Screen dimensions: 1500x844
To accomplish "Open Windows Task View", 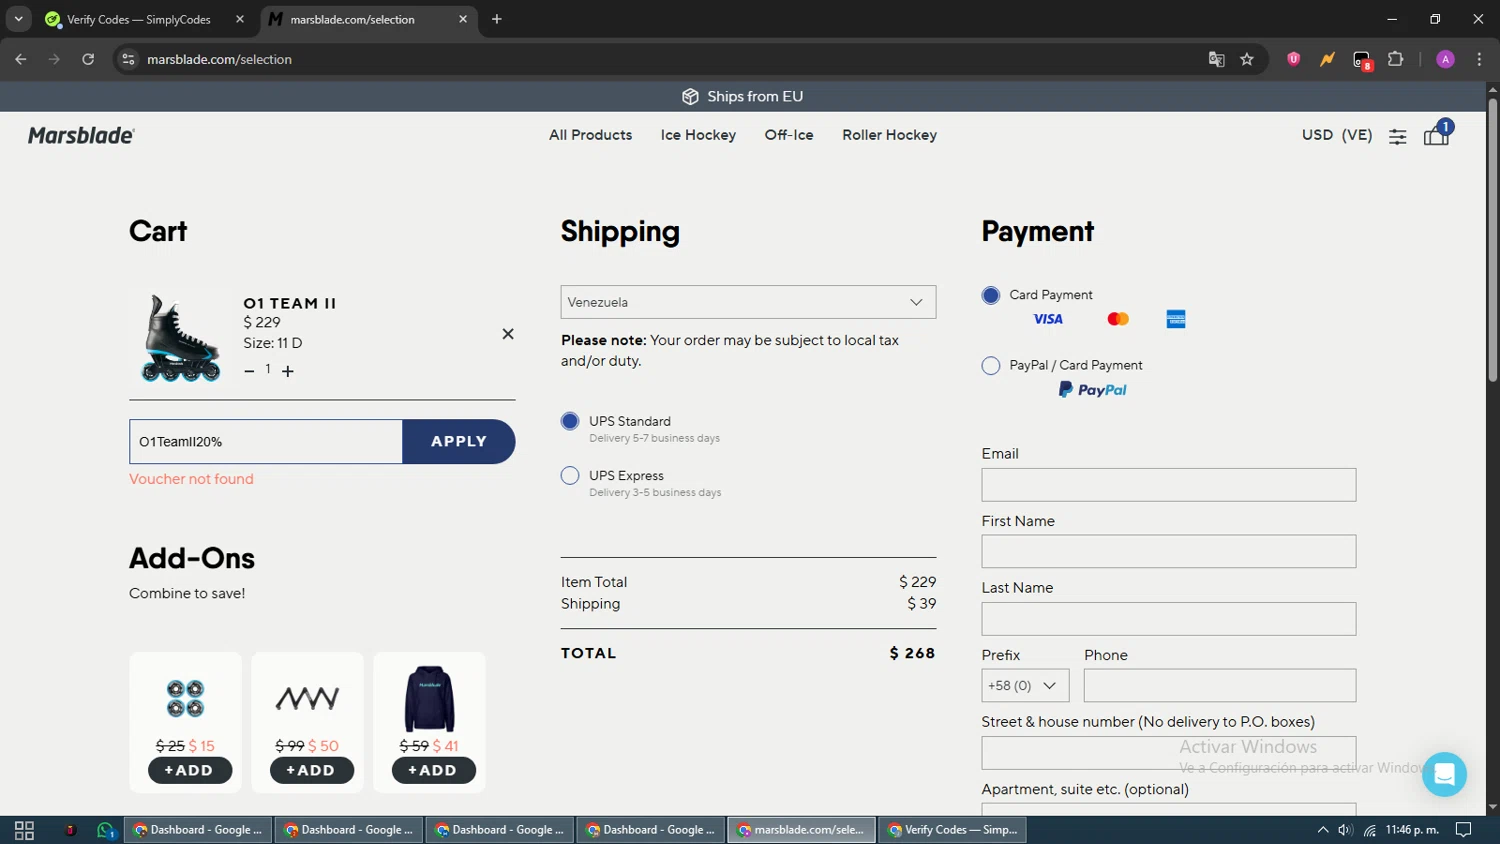I will 25,830.
